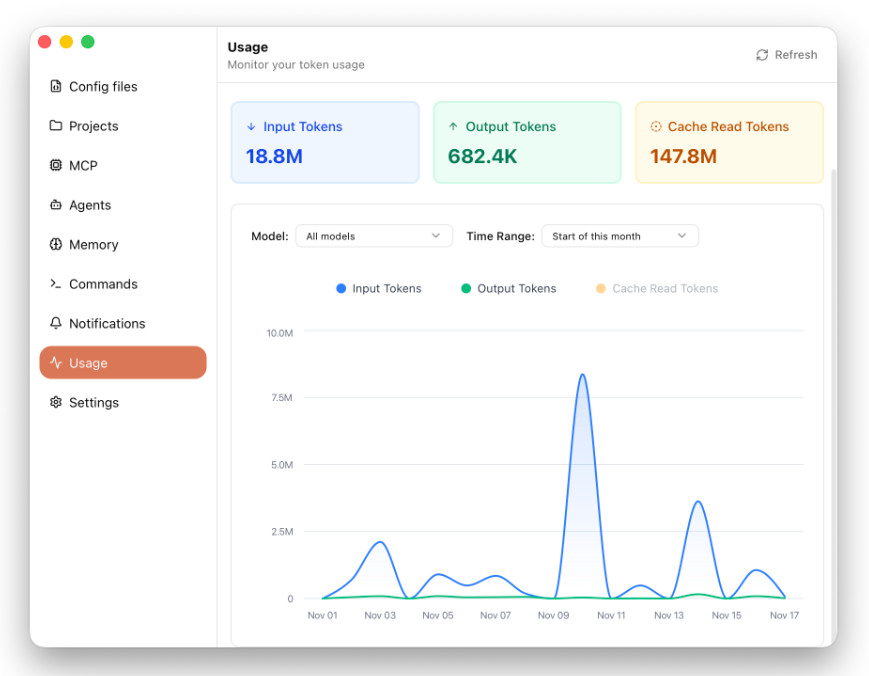Click the Input Tokens down-arrow icon
This screenshot has height=676, width=869.
tap(251, 126)
